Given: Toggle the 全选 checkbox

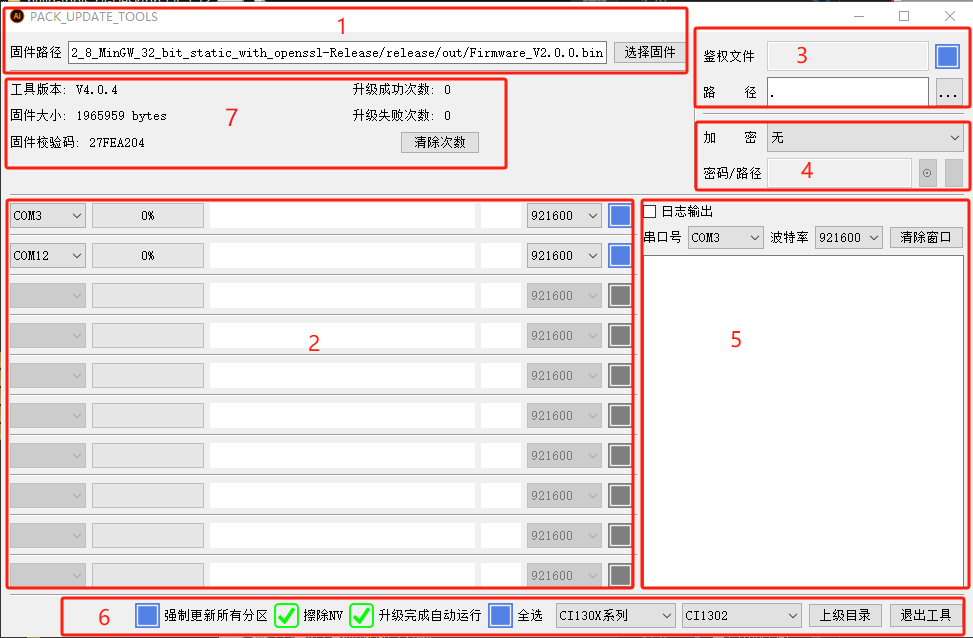Looking at the screenshot, I should [499, 616].
